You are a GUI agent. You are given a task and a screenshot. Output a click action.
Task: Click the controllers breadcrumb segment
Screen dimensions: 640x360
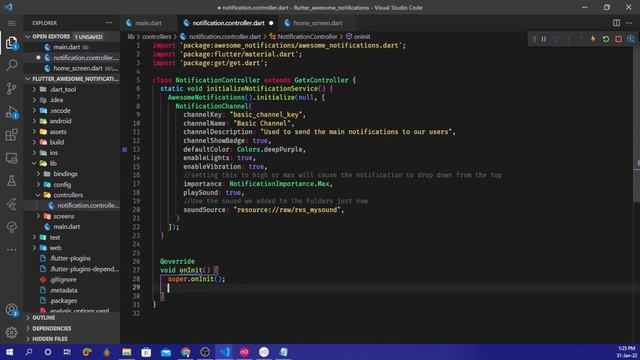pyautogui.click(x=156, y=37)
